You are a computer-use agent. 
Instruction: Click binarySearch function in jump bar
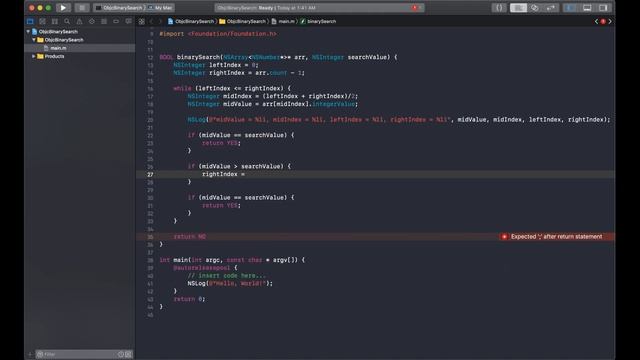point(318,21)
